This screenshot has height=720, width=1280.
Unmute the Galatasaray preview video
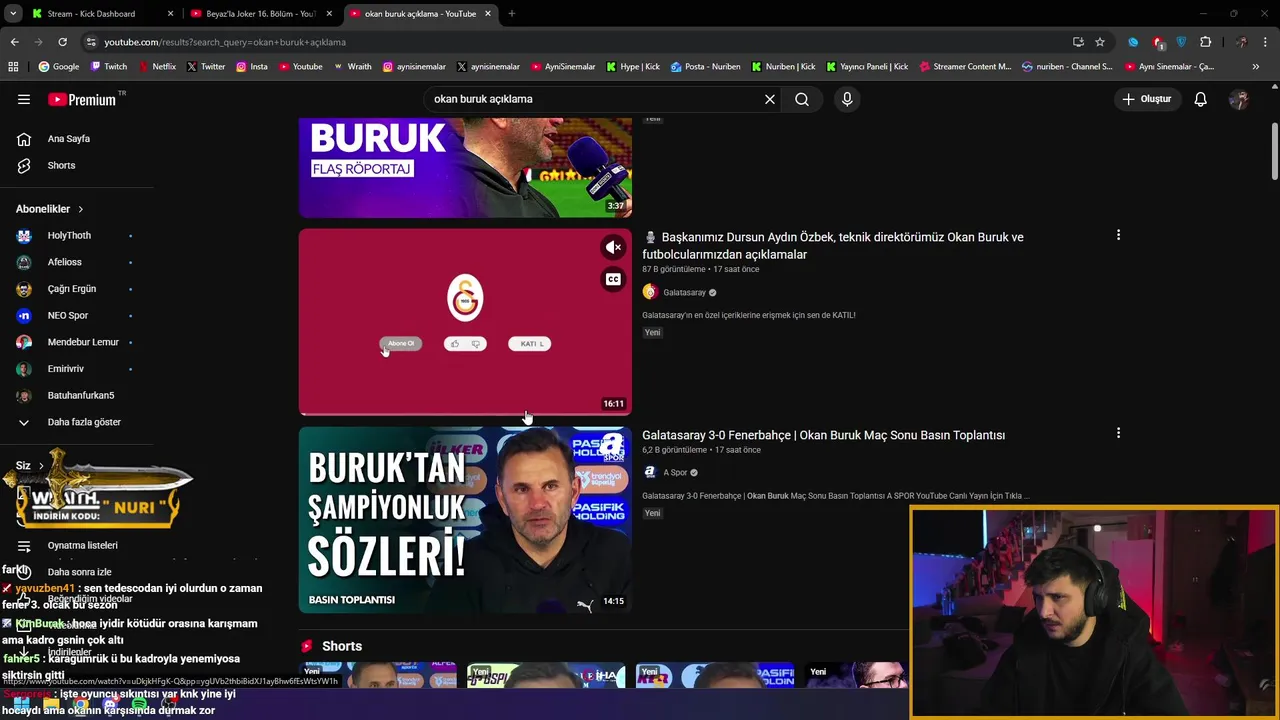coord(613,247)
